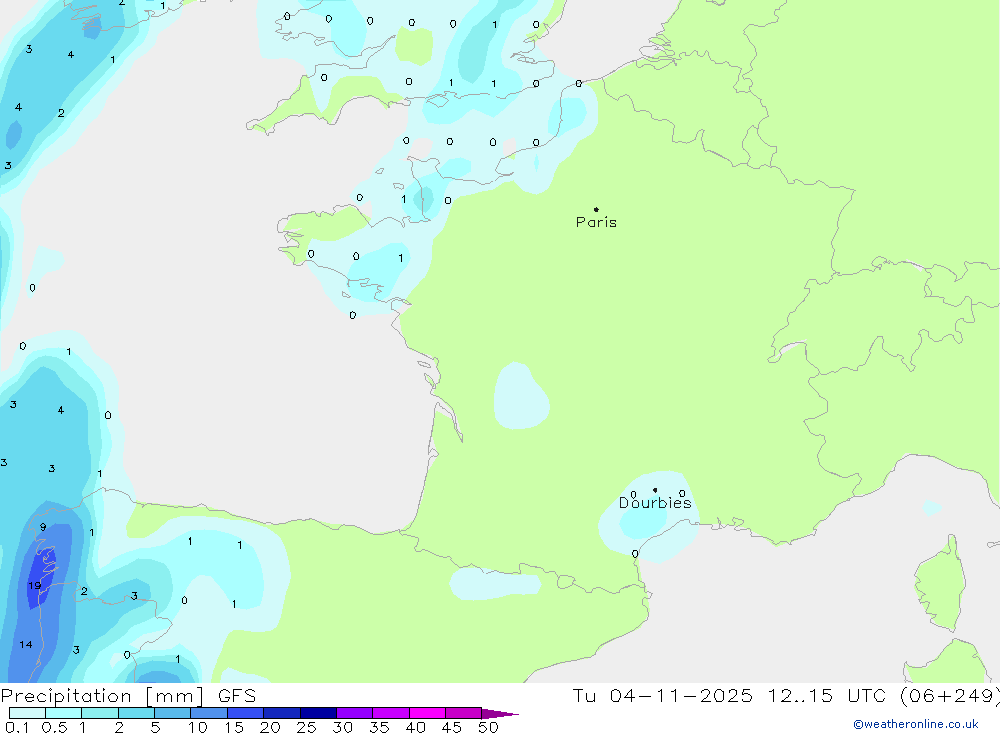Click the 'Precipitation [mm]' title text
Viewport: 1000px width, 733px height.
point(102,696)
